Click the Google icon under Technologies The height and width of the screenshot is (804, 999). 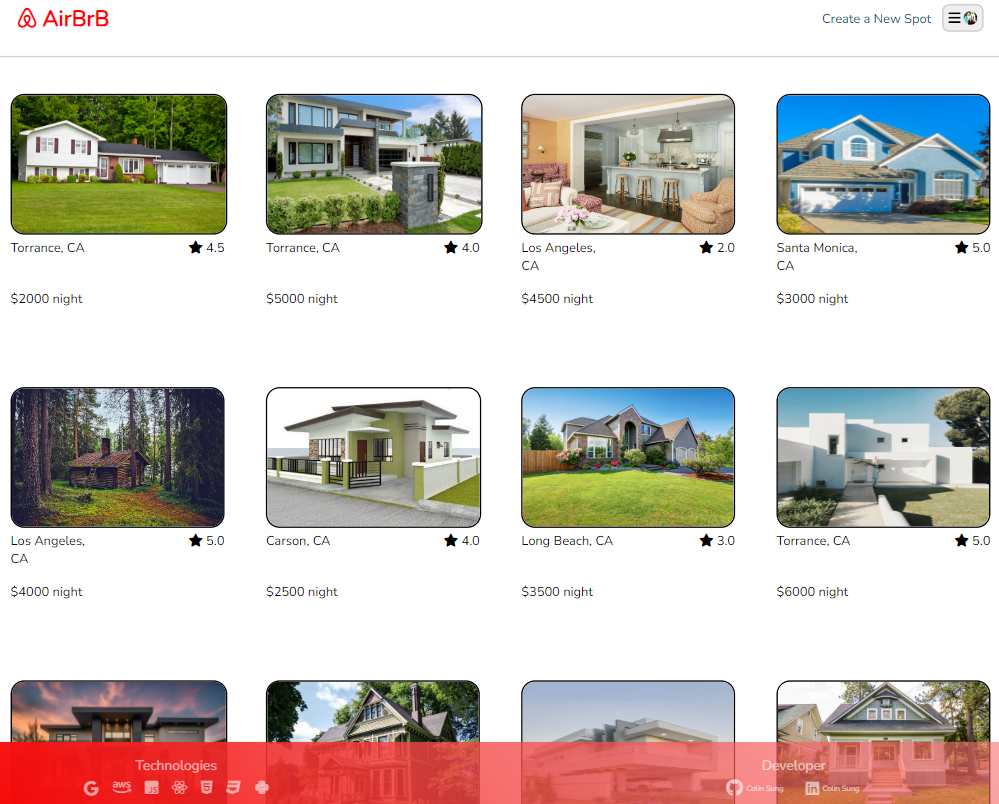click(91, 788)
